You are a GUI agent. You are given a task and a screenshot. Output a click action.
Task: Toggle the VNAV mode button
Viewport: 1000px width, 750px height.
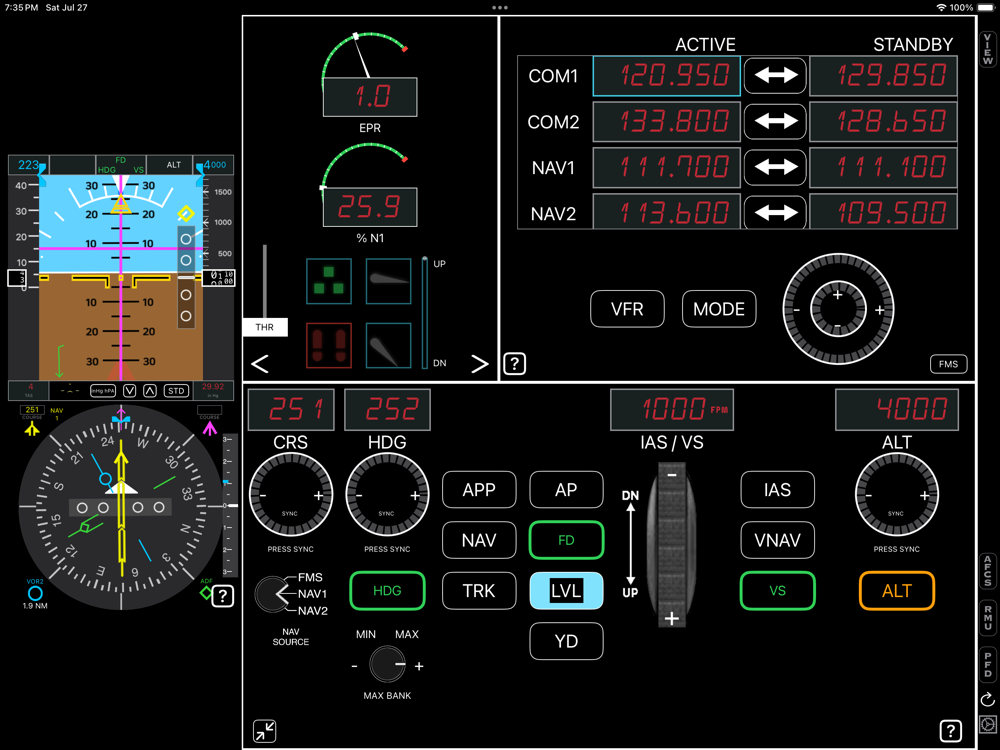(777, 540)
